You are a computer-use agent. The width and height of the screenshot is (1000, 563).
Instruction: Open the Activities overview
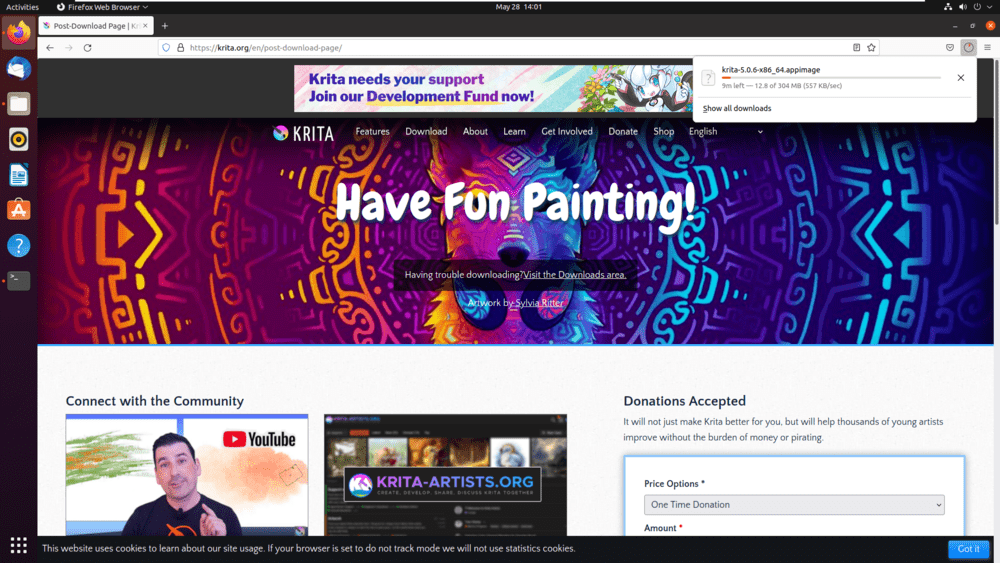(x=22, y=7)
